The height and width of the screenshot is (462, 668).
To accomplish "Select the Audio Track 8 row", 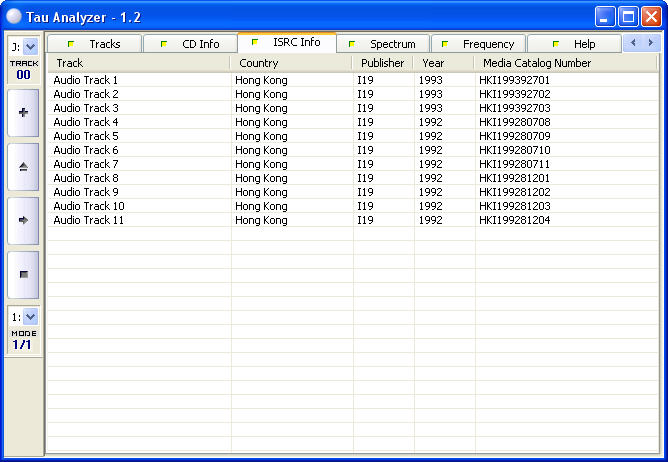I will pos(353,178).
